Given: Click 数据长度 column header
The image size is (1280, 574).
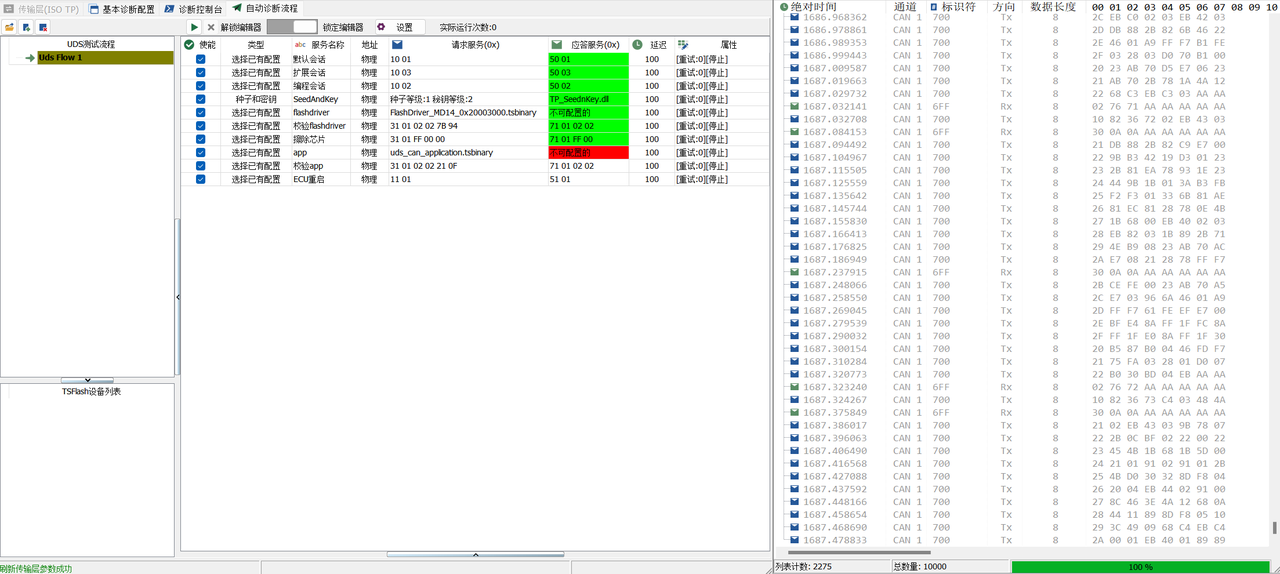Looking at the screenshot, I should (1053, 7).
